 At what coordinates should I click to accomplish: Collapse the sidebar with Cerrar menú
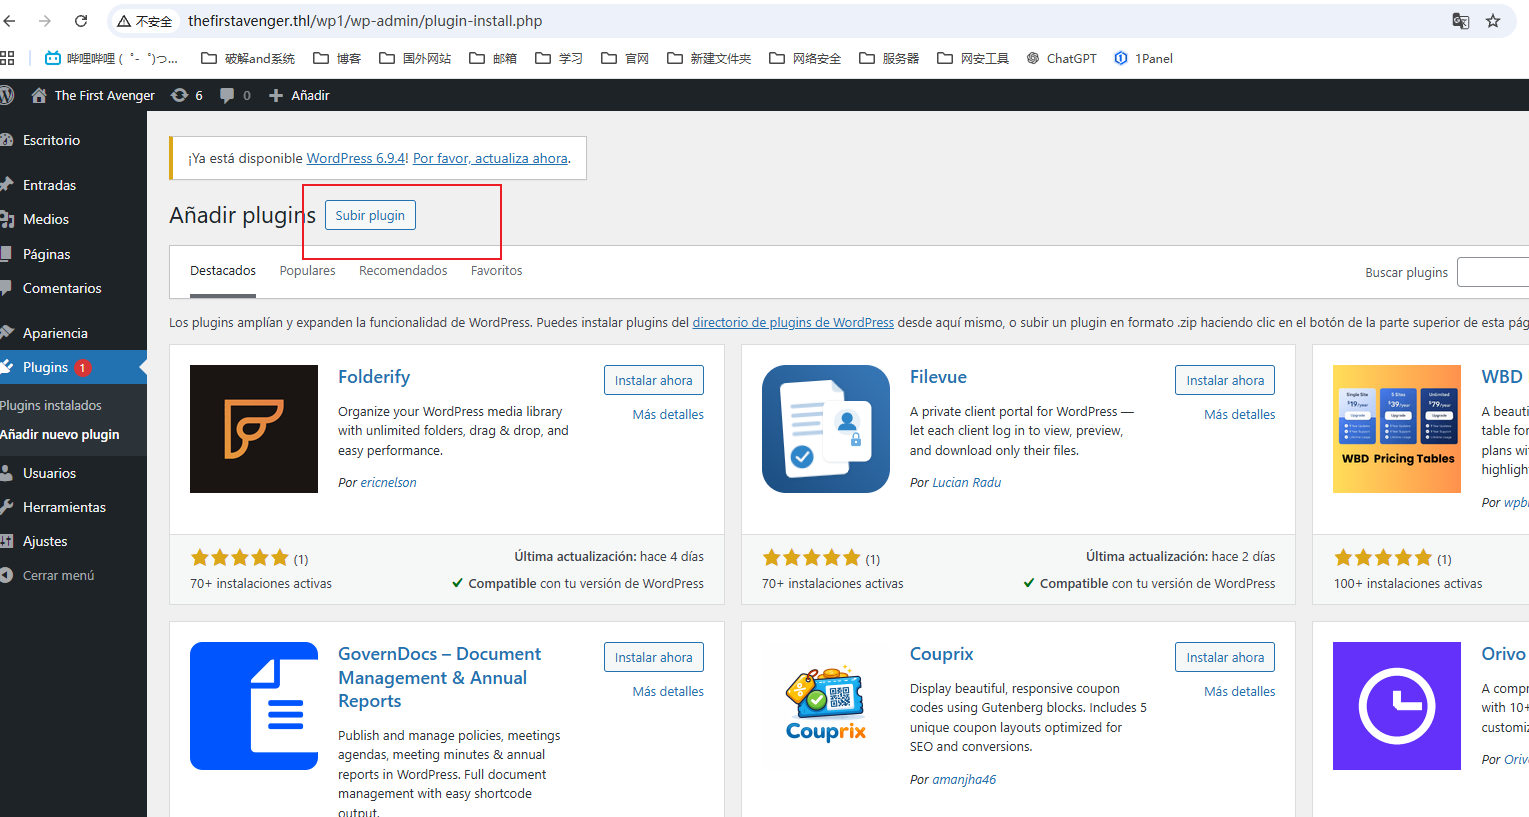pyautogui.click(x=73, y=575)
